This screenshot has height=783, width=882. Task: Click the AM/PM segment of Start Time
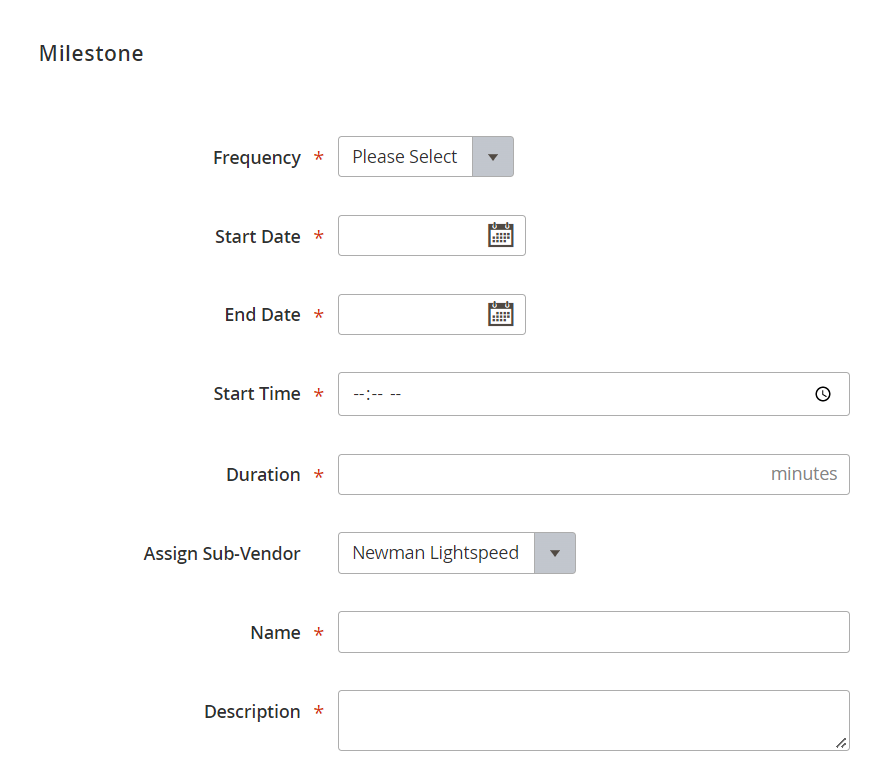395,394
